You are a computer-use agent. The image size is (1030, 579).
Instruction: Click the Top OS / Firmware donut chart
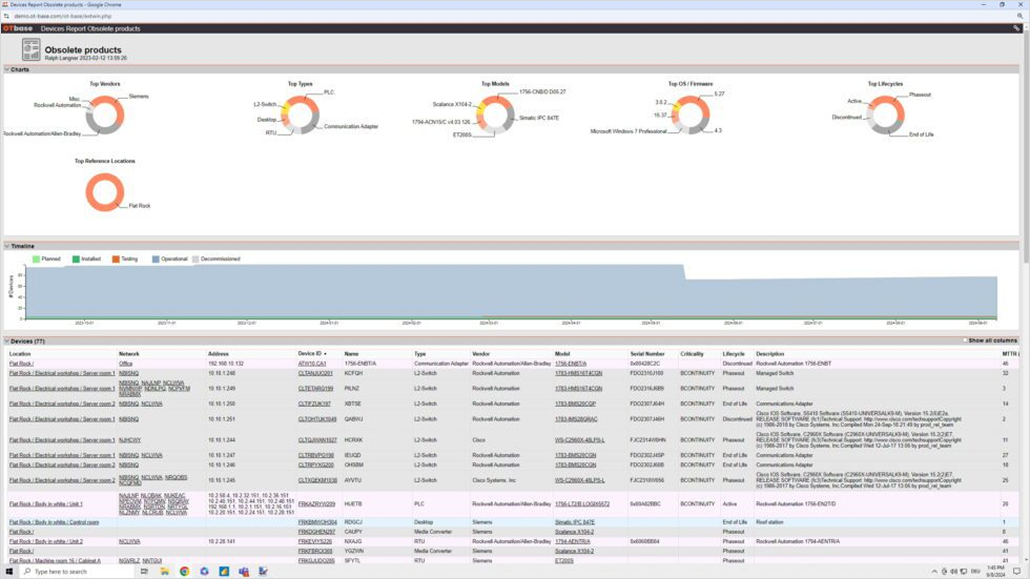[690, 115]
